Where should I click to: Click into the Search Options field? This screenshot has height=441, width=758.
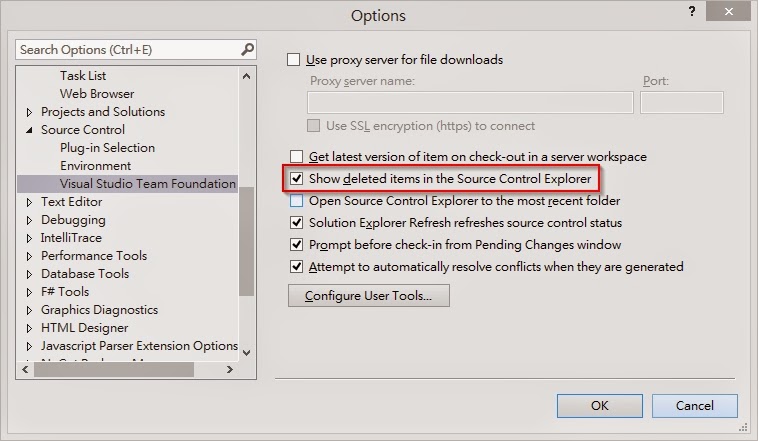tap(128, 49)
